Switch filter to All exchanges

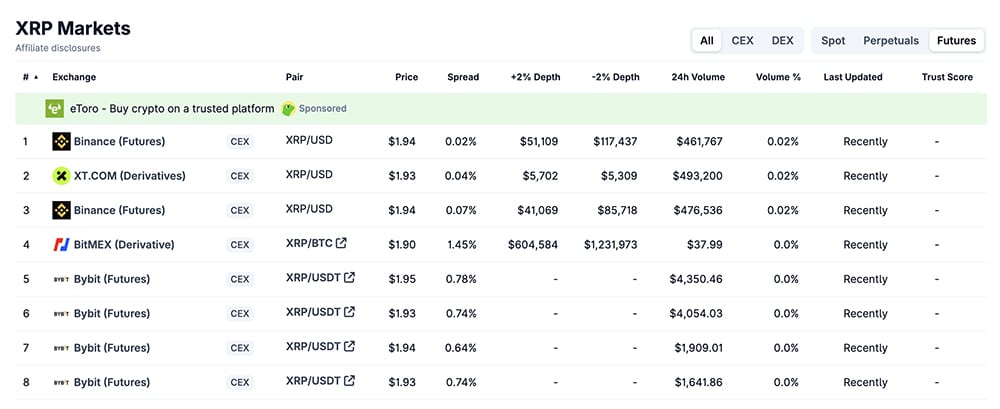pyautogui.click(x=707, y=41)
